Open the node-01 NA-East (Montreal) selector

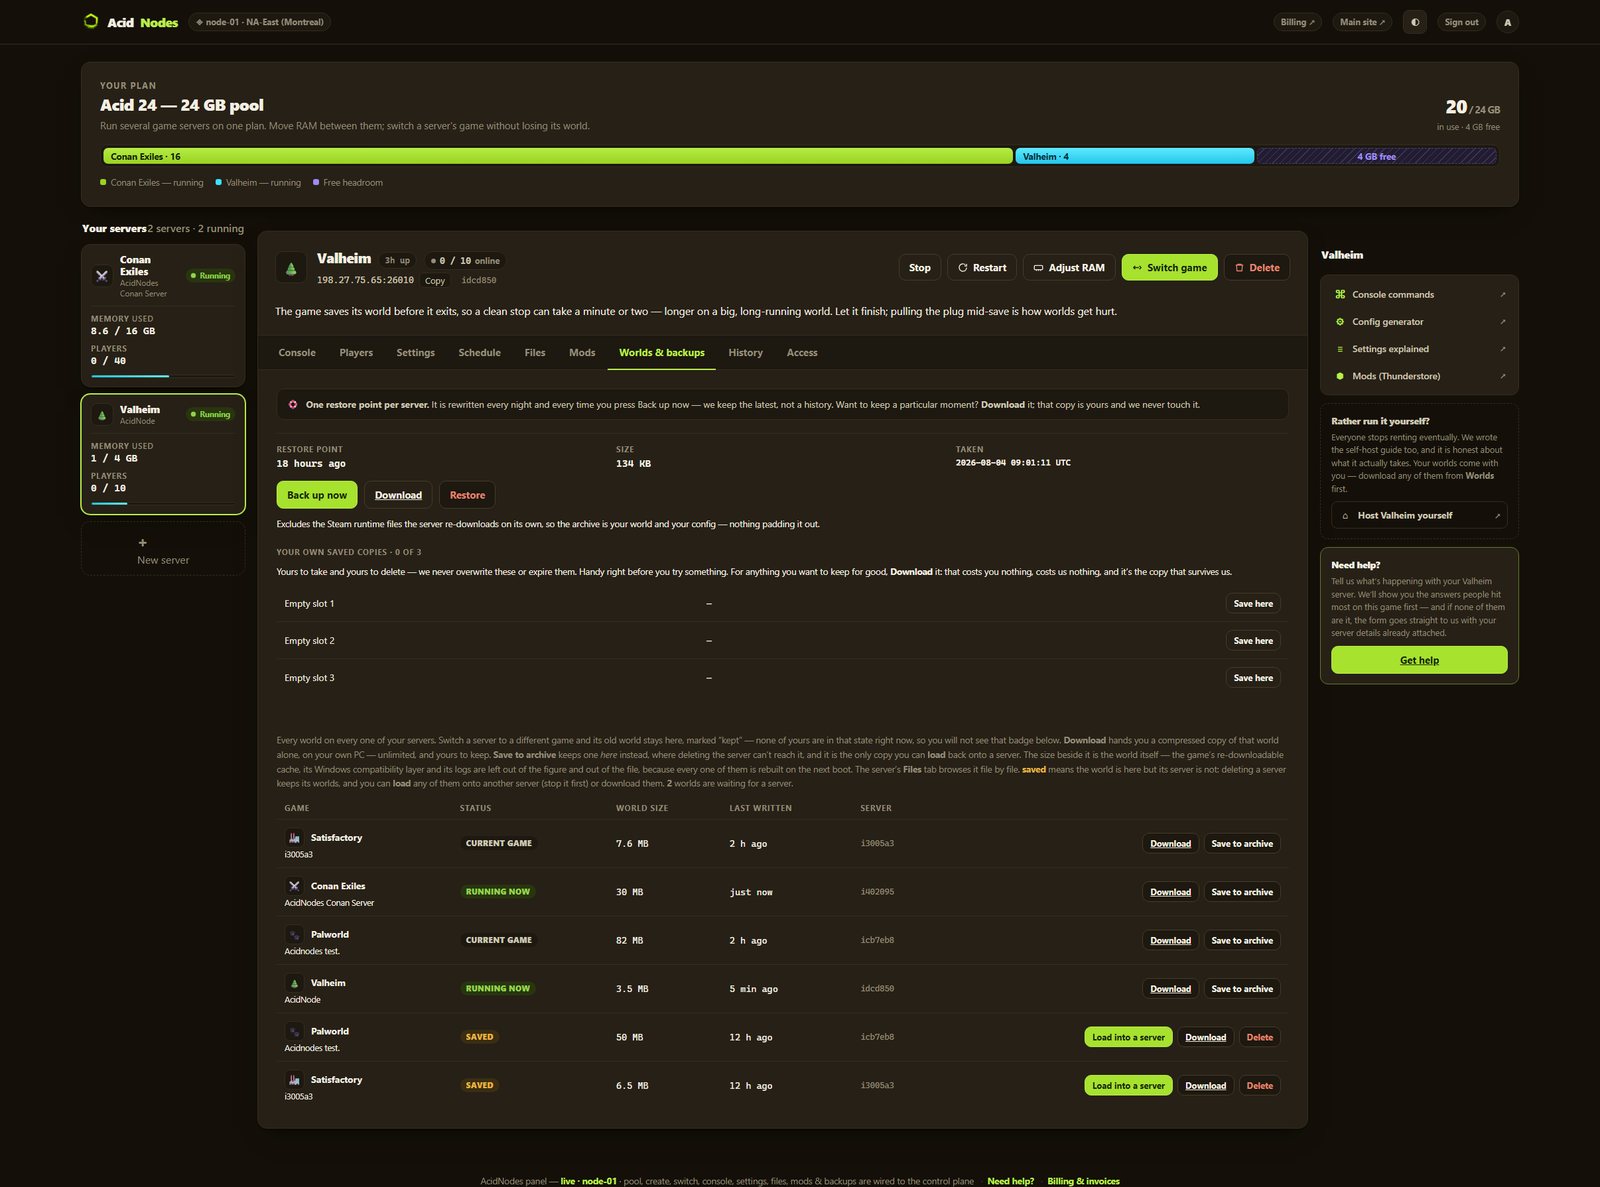click(260, 22)
